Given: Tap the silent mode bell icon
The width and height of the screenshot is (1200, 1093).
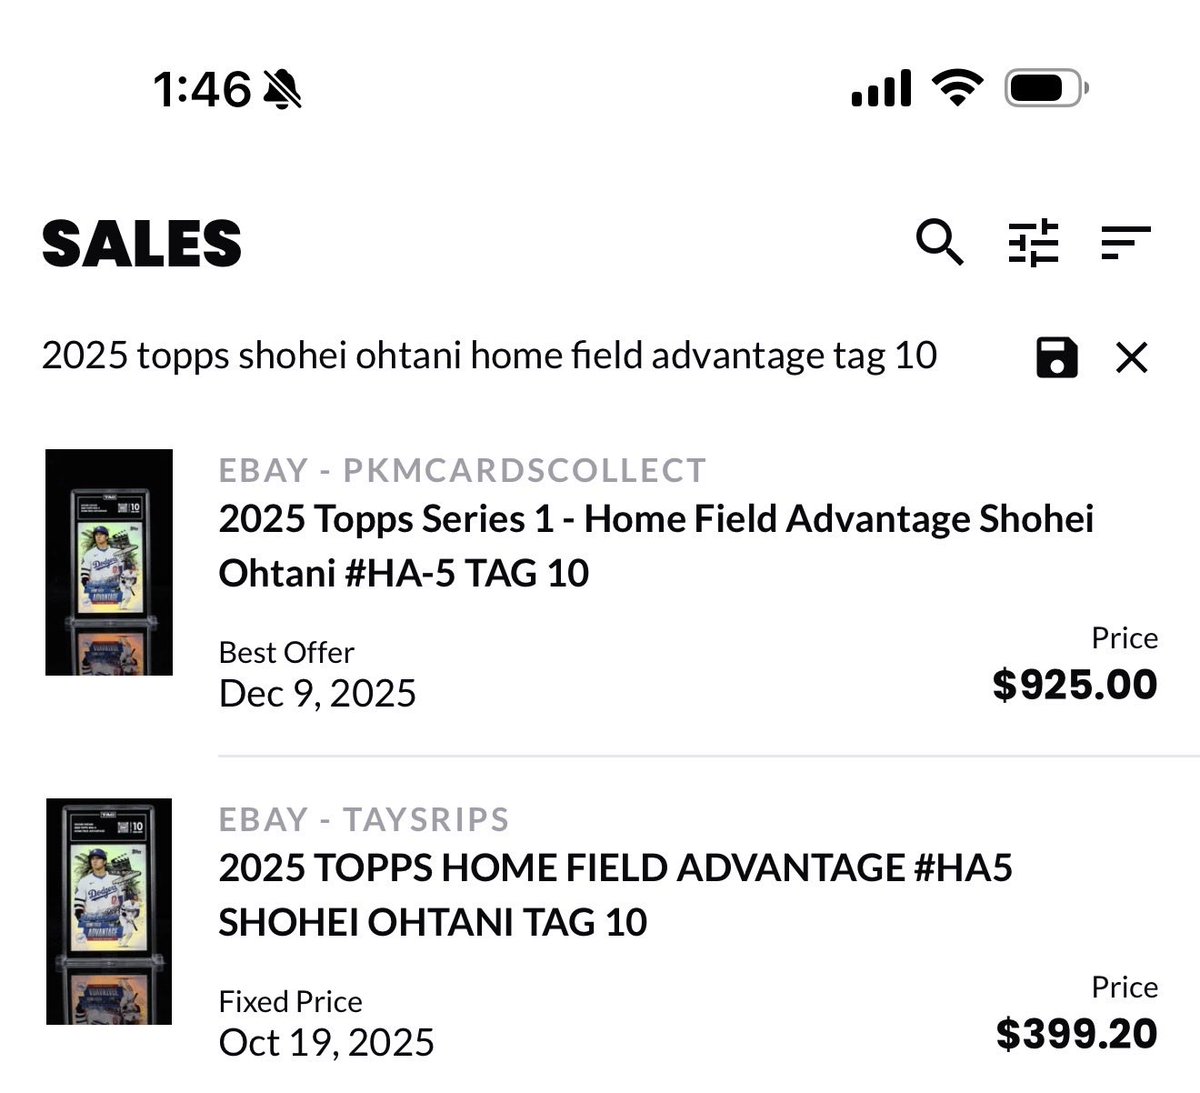Looking at the screenshot, I should (x=282, y=90).
